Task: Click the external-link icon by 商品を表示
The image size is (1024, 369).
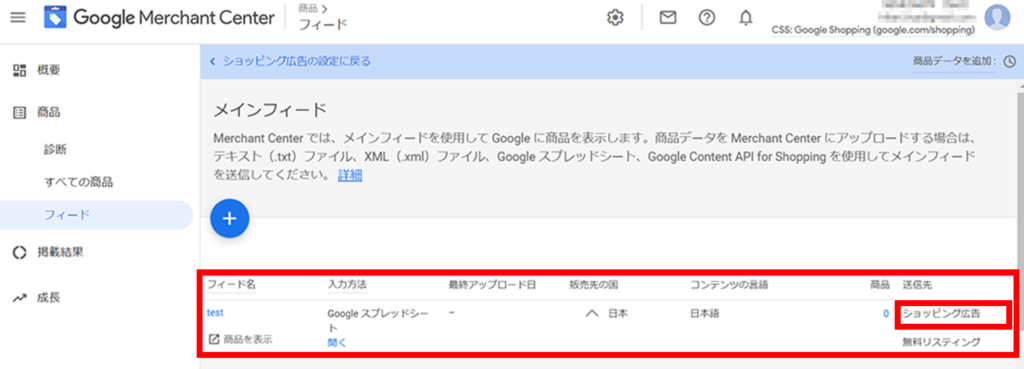Action: point(214,340)
